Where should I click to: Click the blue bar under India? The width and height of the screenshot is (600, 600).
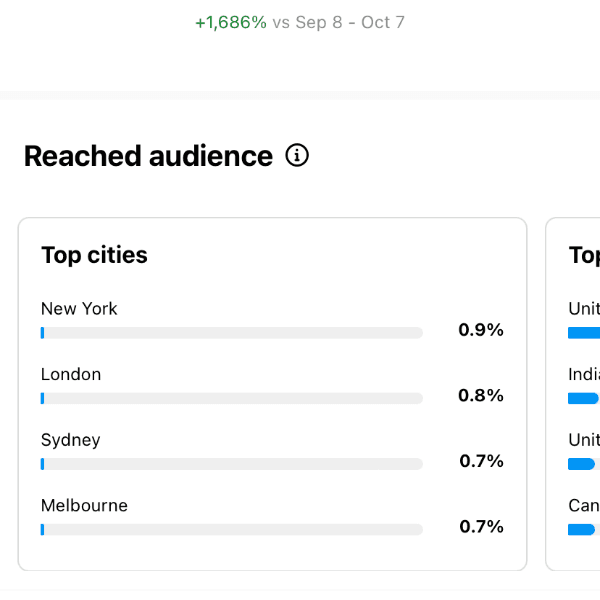[x=583, y=398]
